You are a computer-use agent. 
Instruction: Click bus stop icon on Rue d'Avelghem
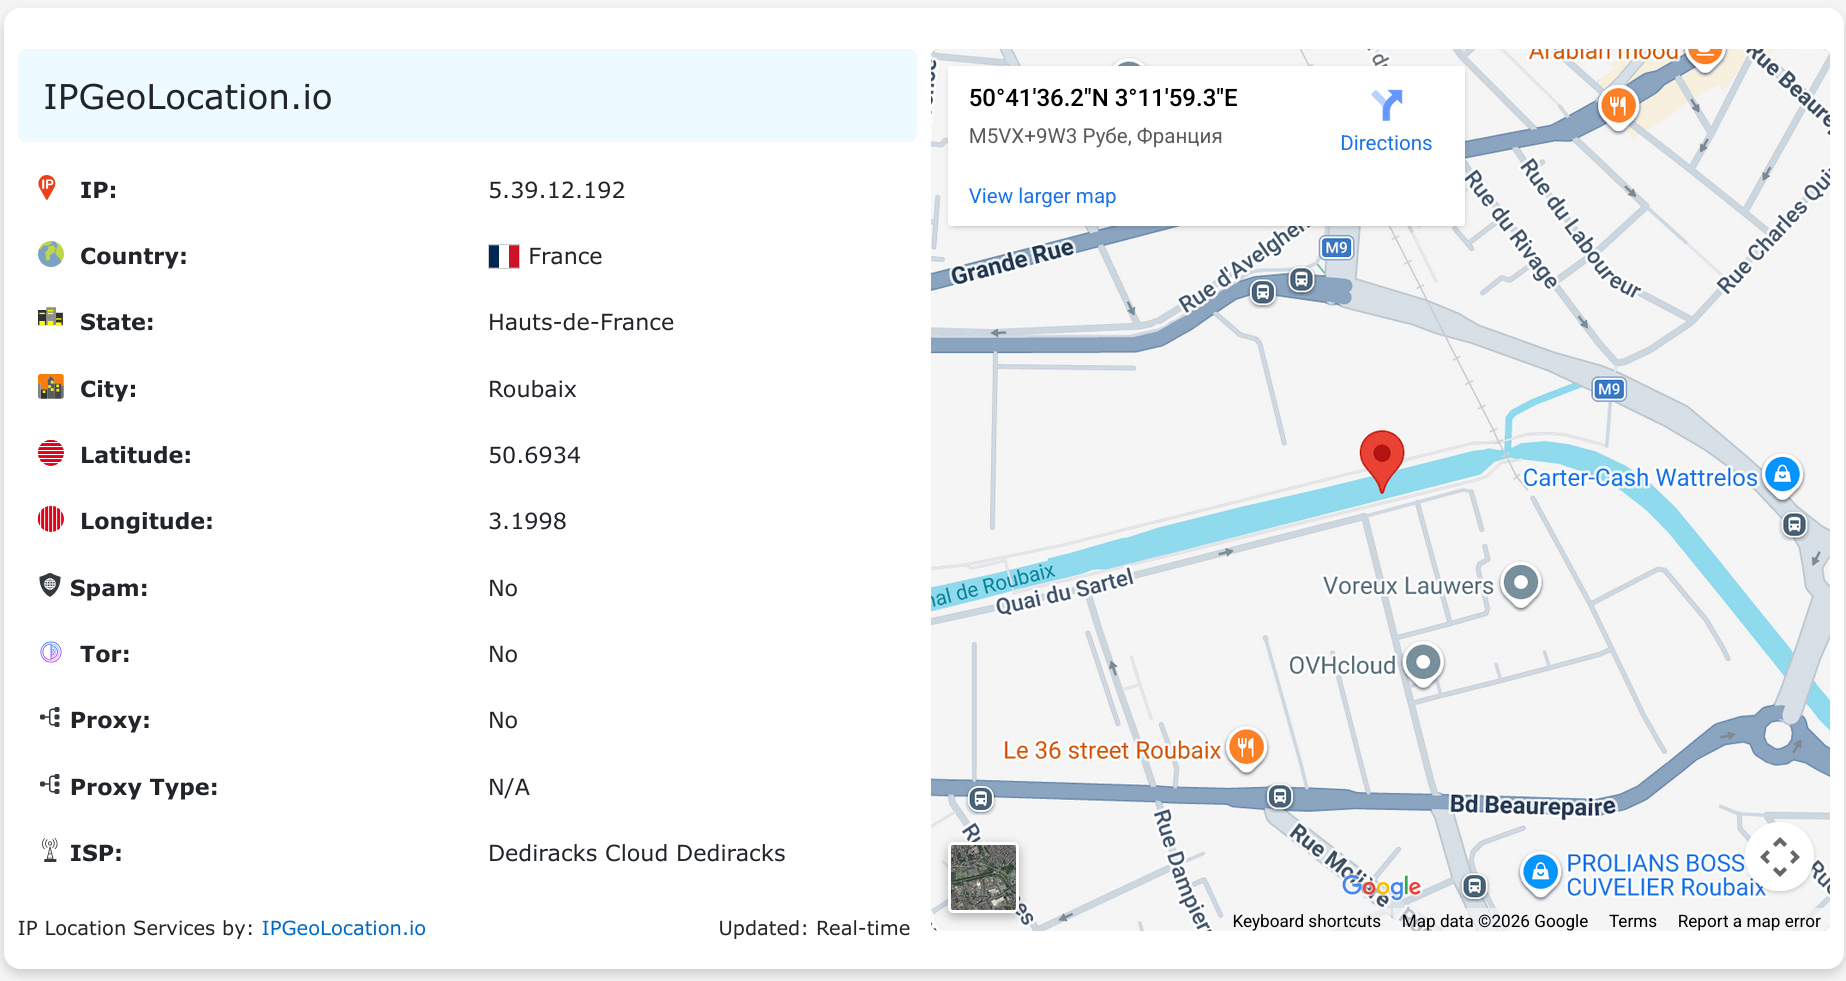click(x=1264, y=292)
